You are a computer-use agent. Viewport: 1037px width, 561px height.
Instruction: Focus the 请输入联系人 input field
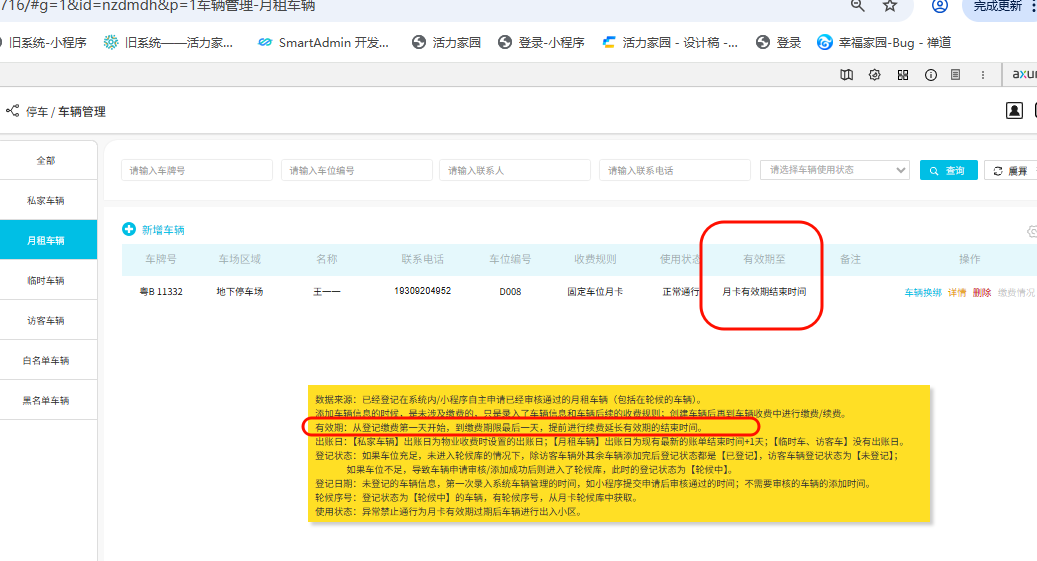pyautogui.click(x=515, y=170)
